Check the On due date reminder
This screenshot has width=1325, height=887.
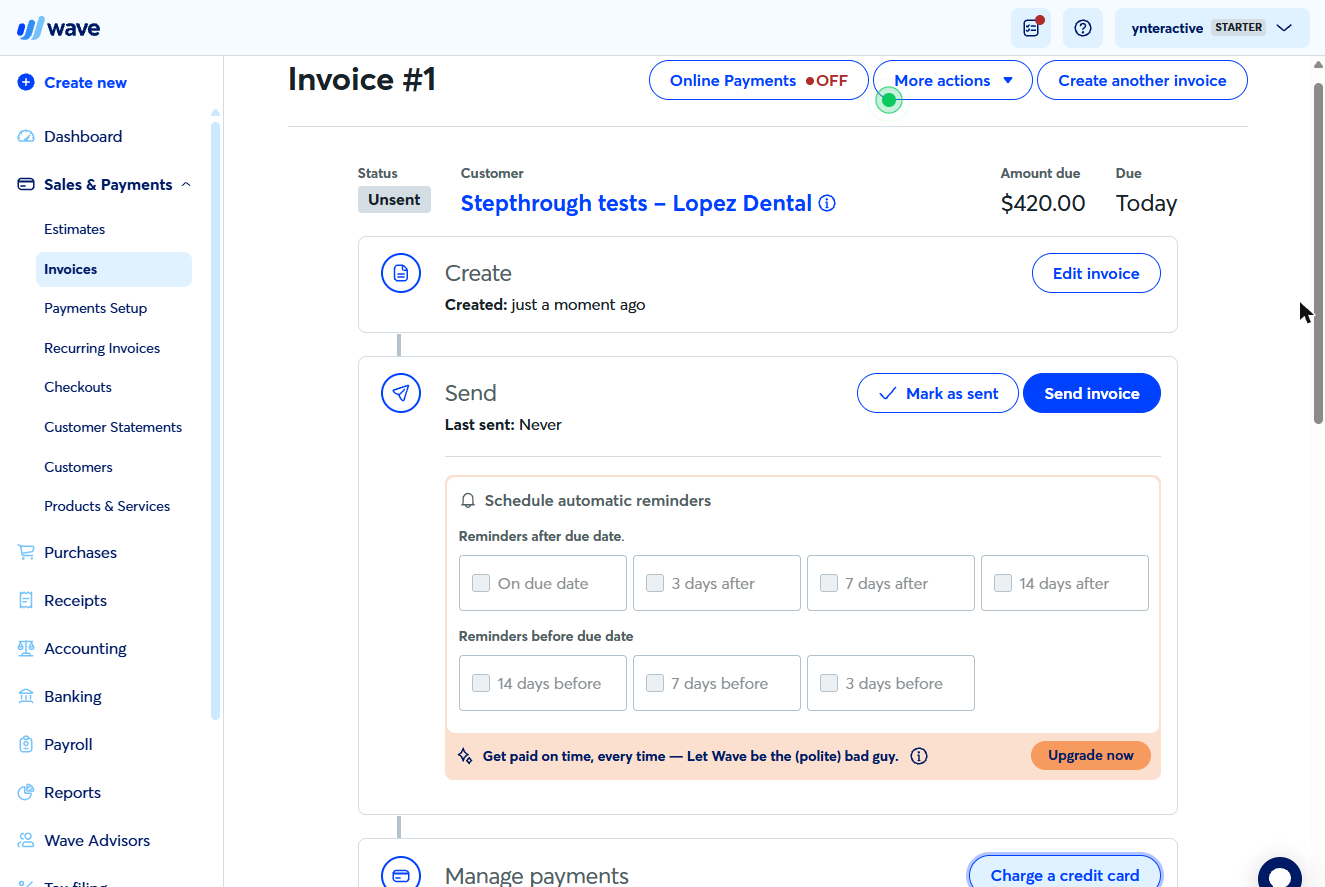tap(481, 583)
